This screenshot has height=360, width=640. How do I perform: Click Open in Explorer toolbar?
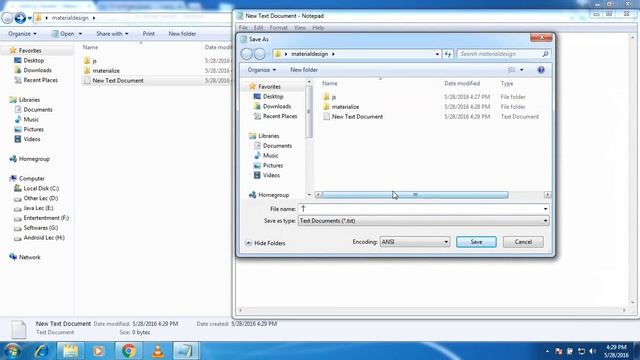67,33
